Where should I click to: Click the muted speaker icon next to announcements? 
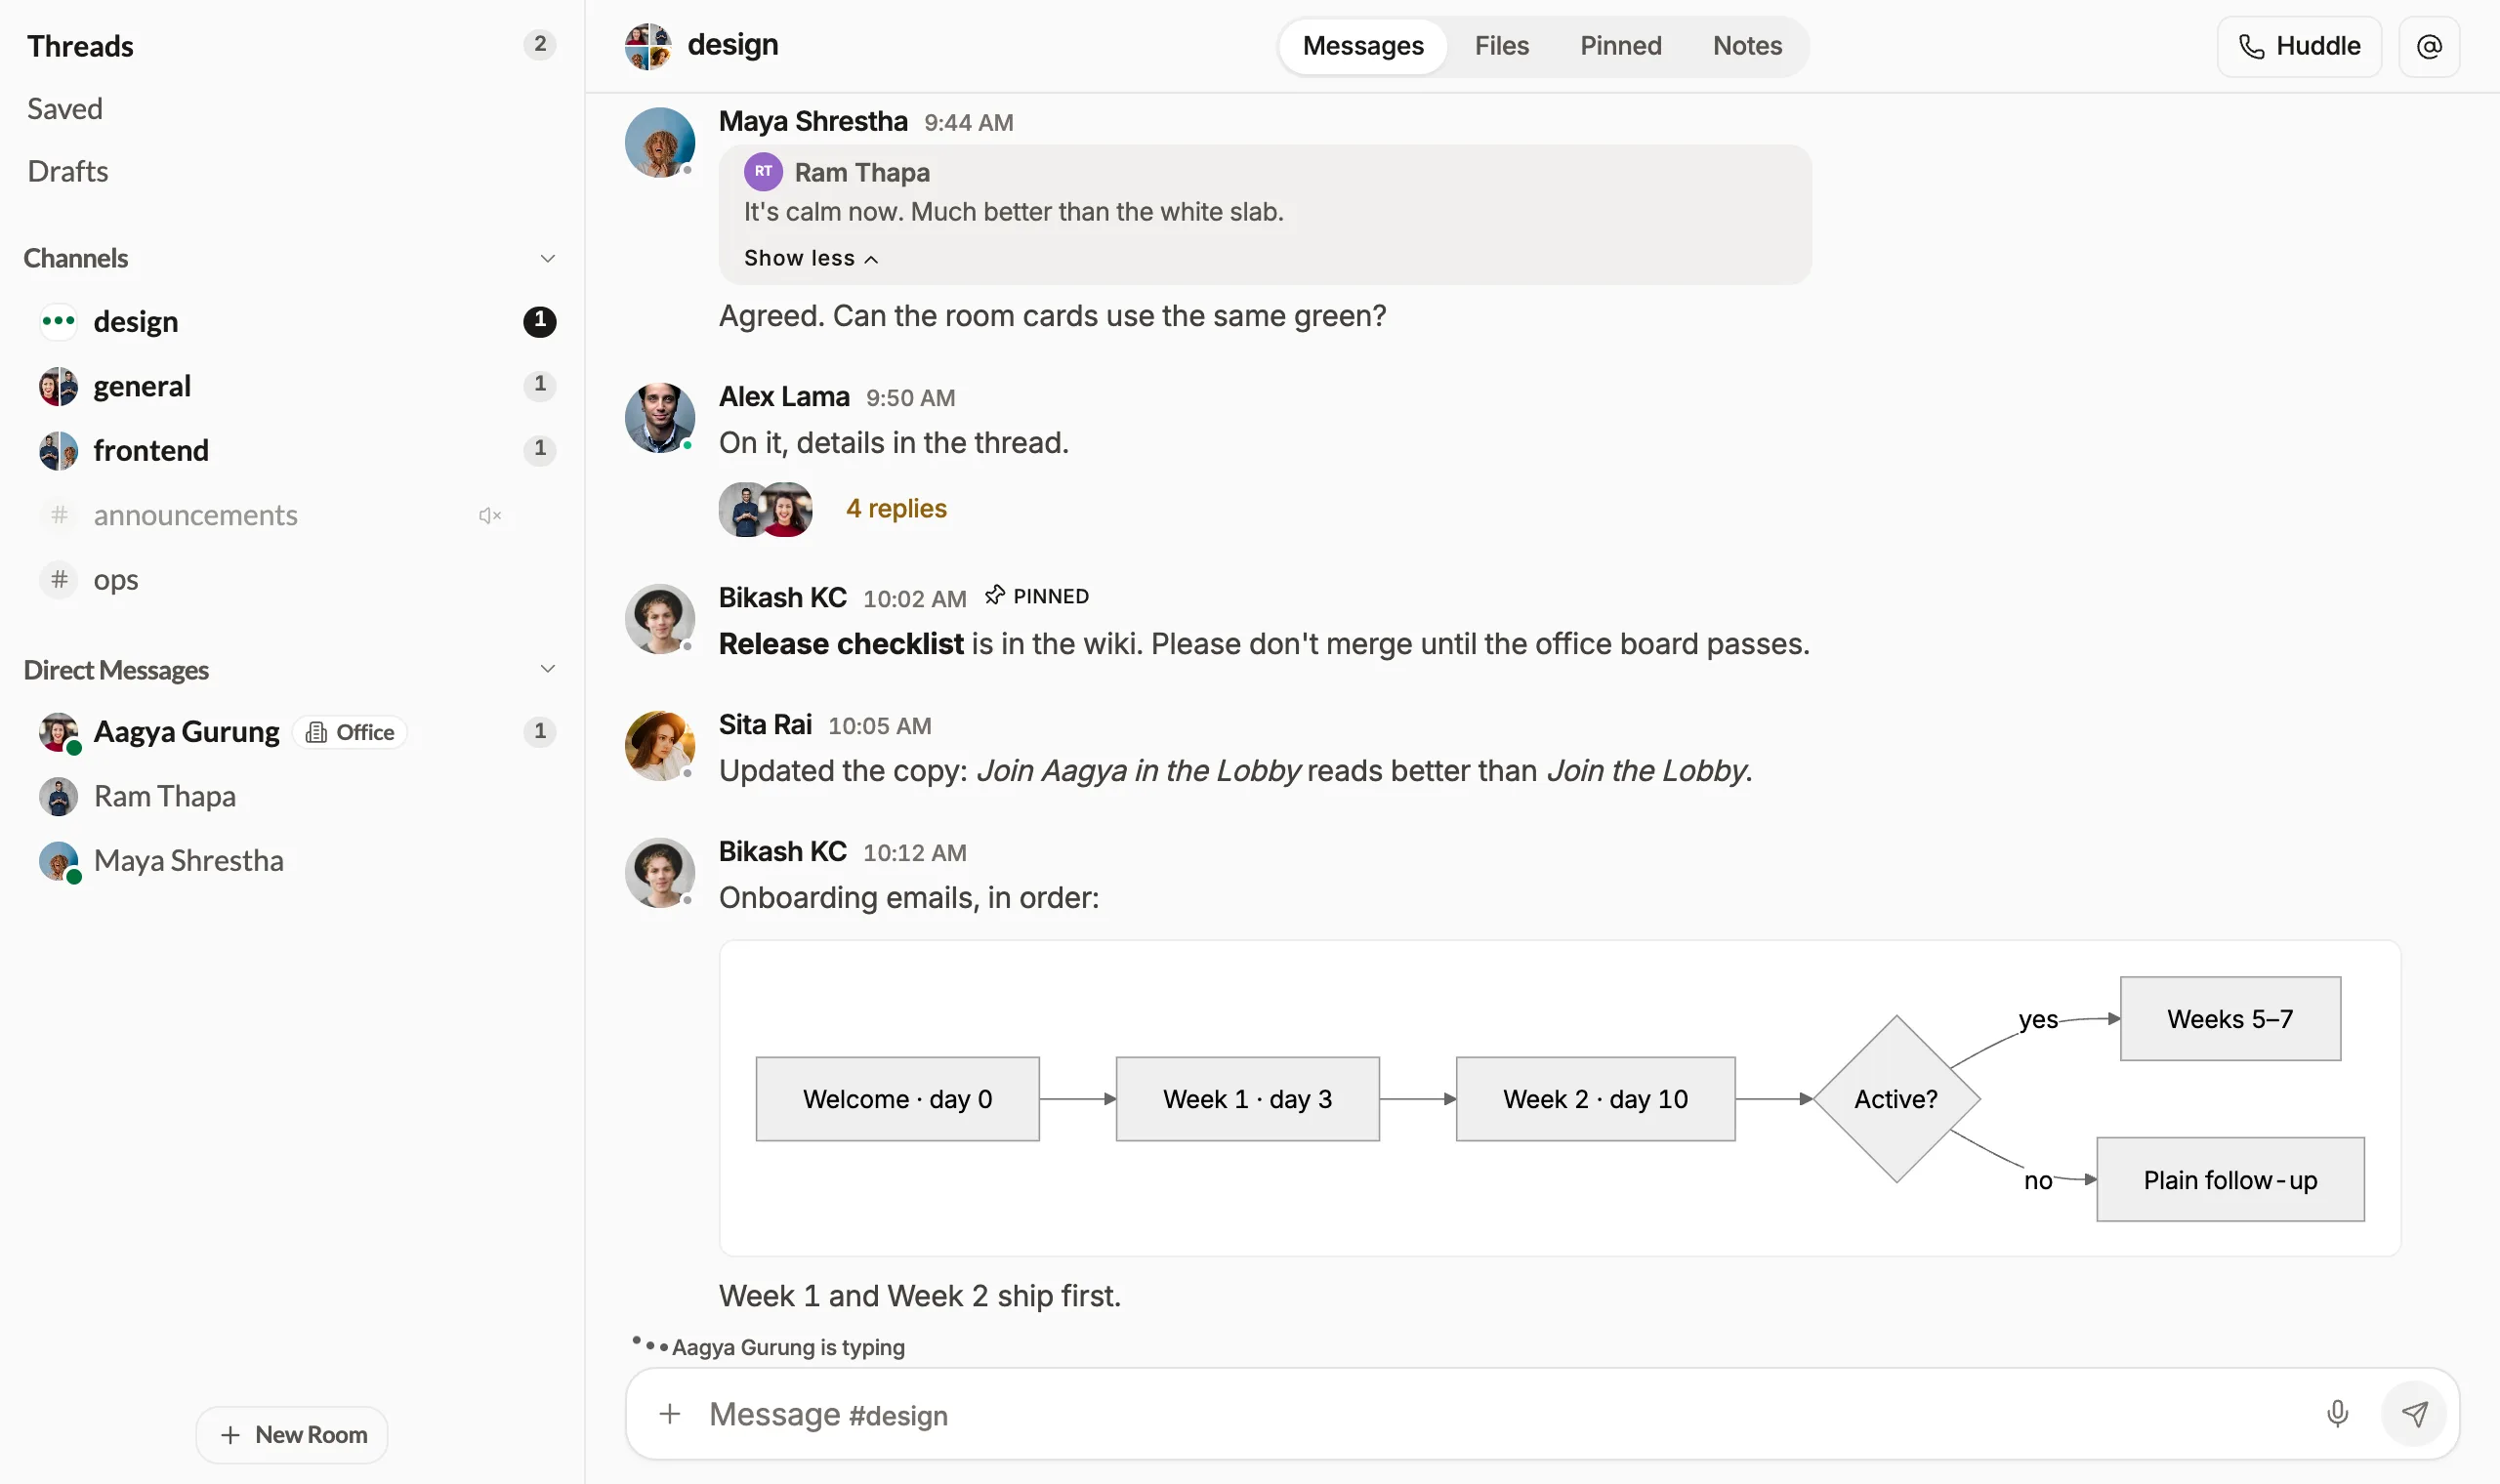tap(489, 515)
